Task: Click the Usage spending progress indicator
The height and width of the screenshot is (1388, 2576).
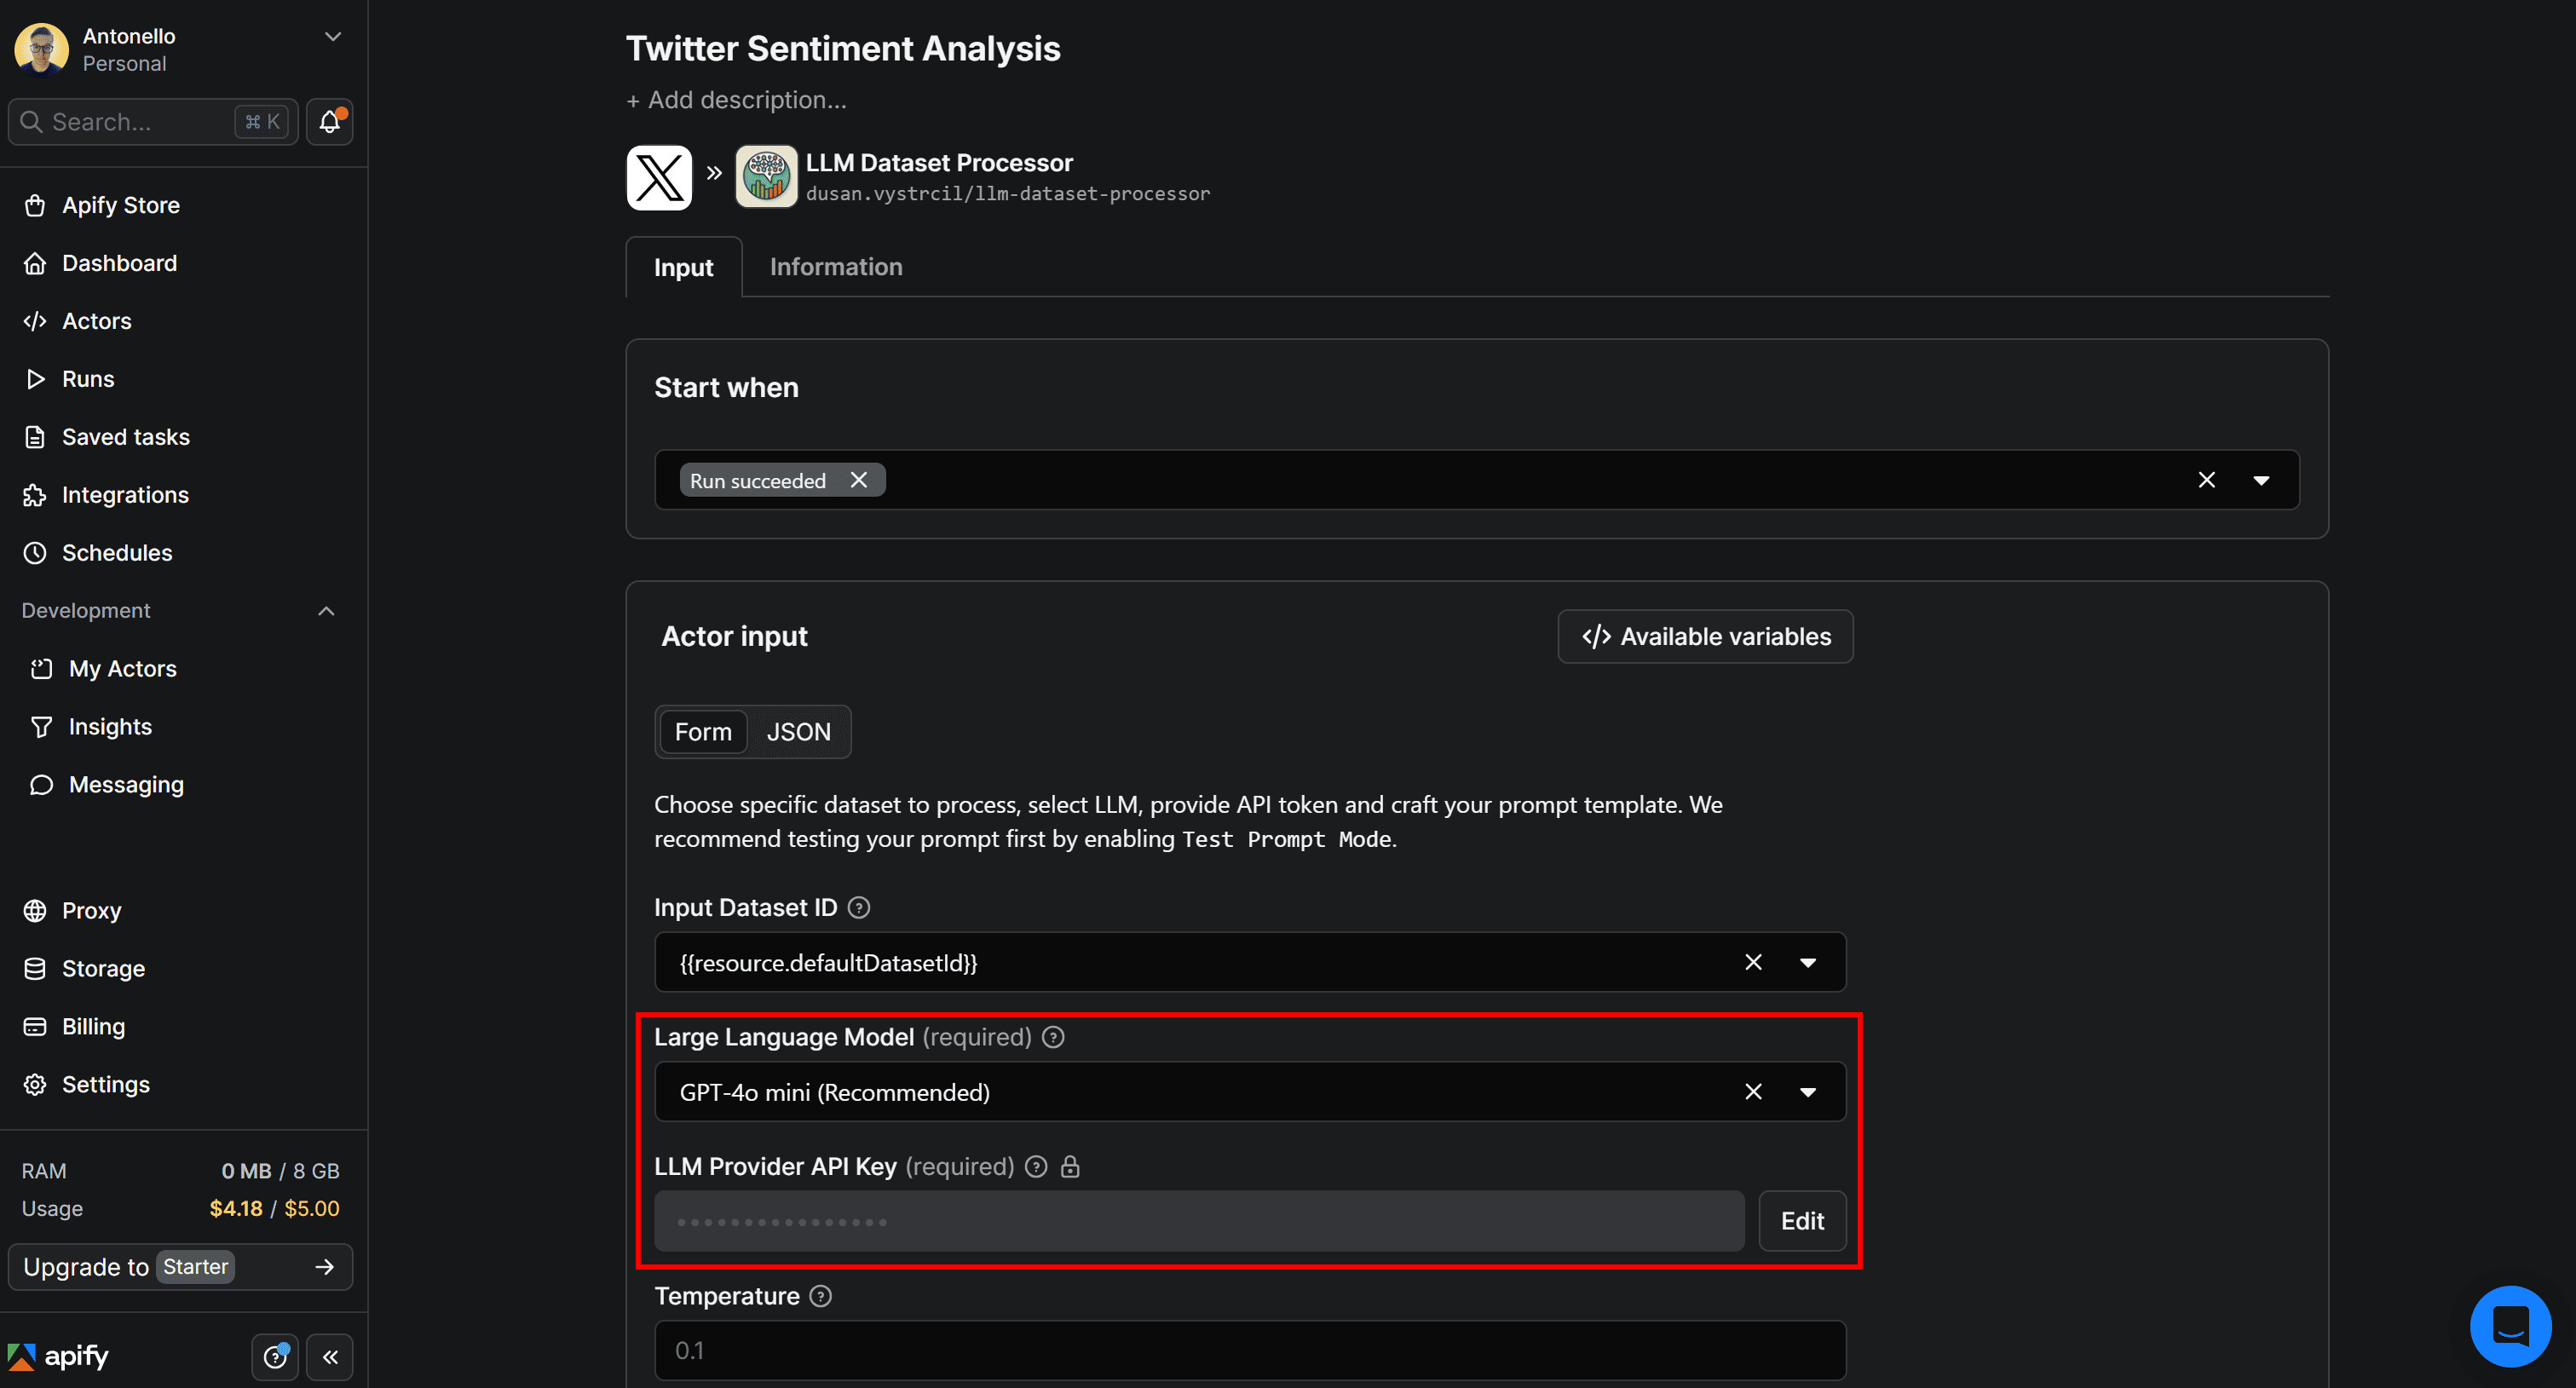Action: [273, 1208]
